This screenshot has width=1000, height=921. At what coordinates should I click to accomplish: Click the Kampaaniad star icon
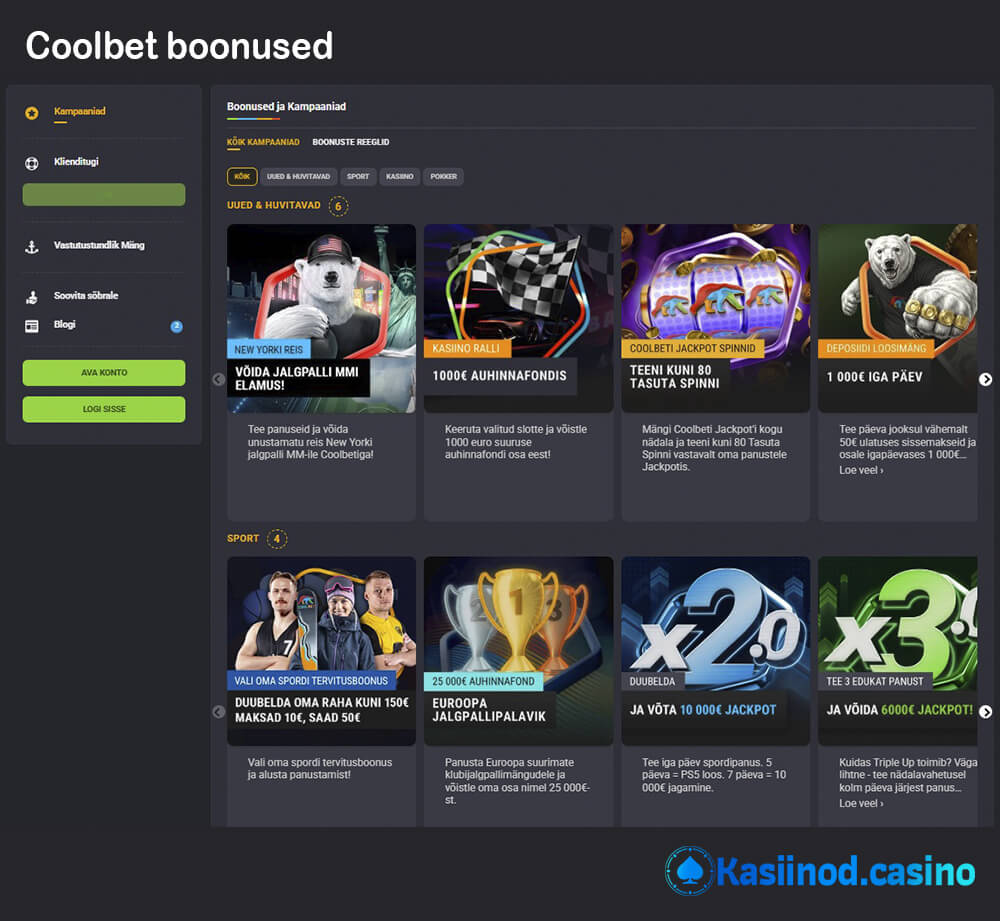coord(32,113)
